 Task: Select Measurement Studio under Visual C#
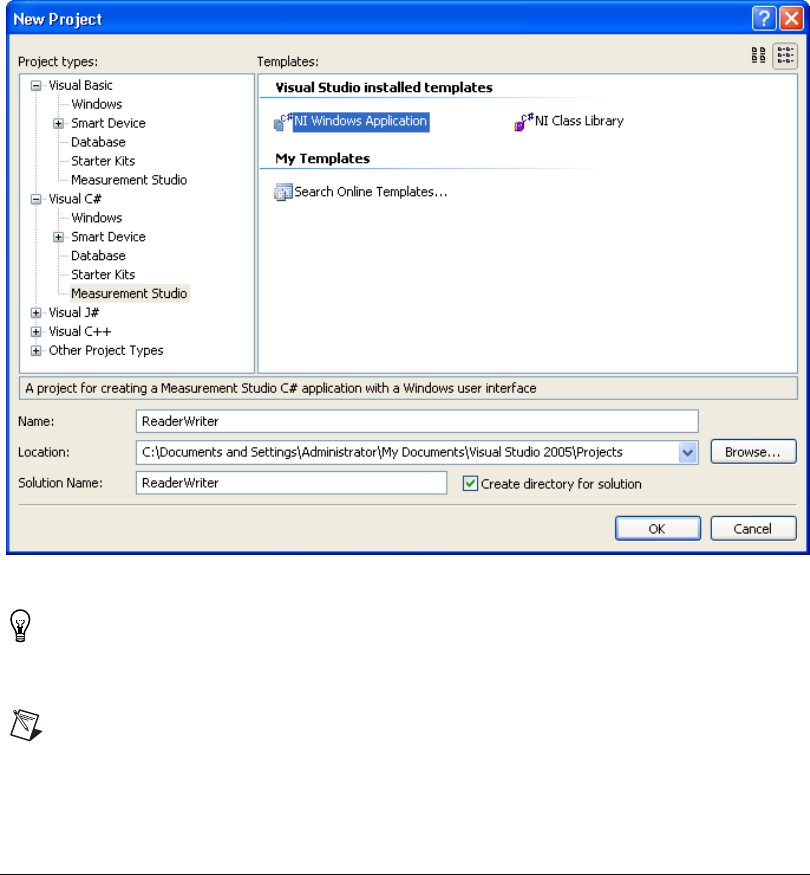click(x=129, y=294)
